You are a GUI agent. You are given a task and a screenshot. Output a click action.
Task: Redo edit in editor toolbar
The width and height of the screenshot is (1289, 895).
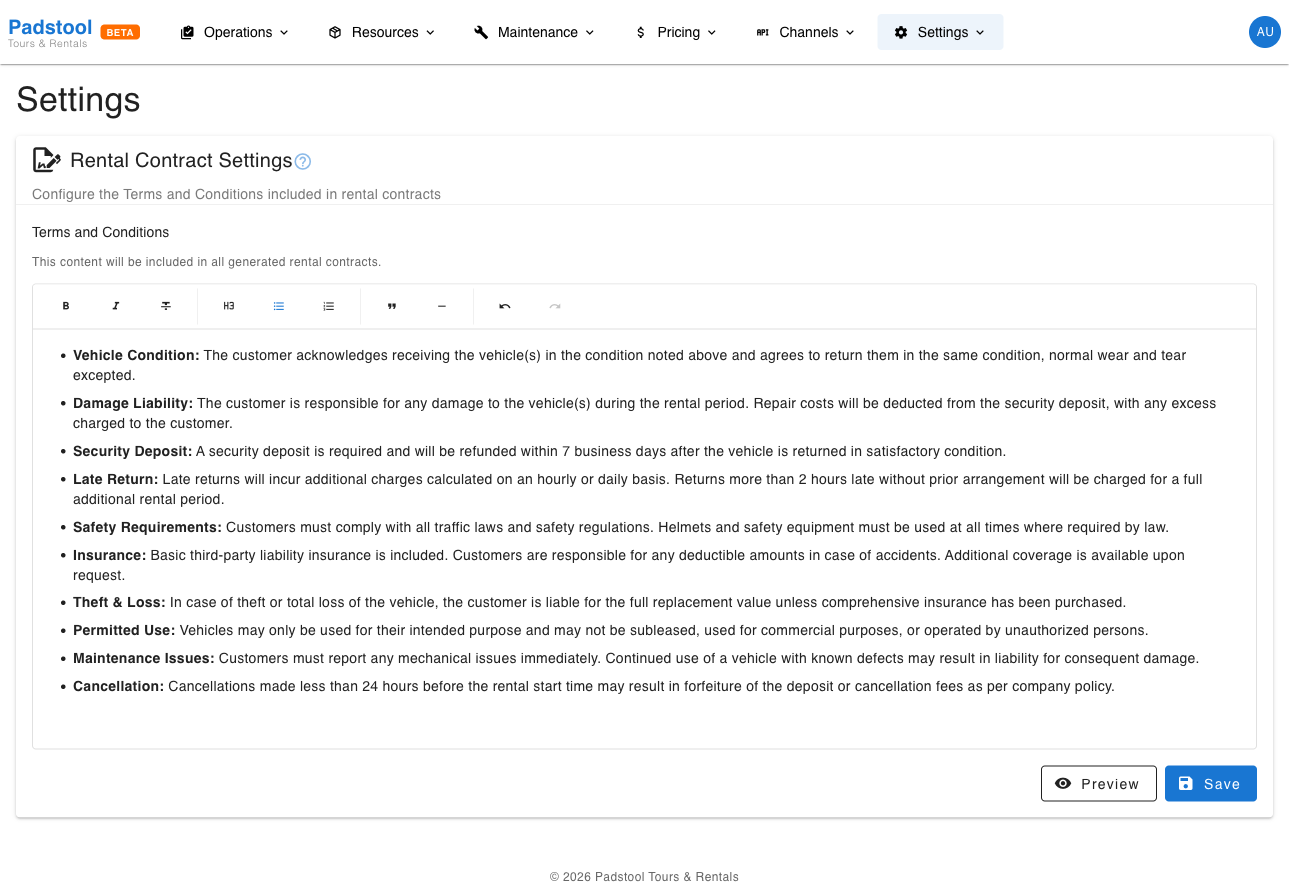pyautogui.click(x=555, y=306)
